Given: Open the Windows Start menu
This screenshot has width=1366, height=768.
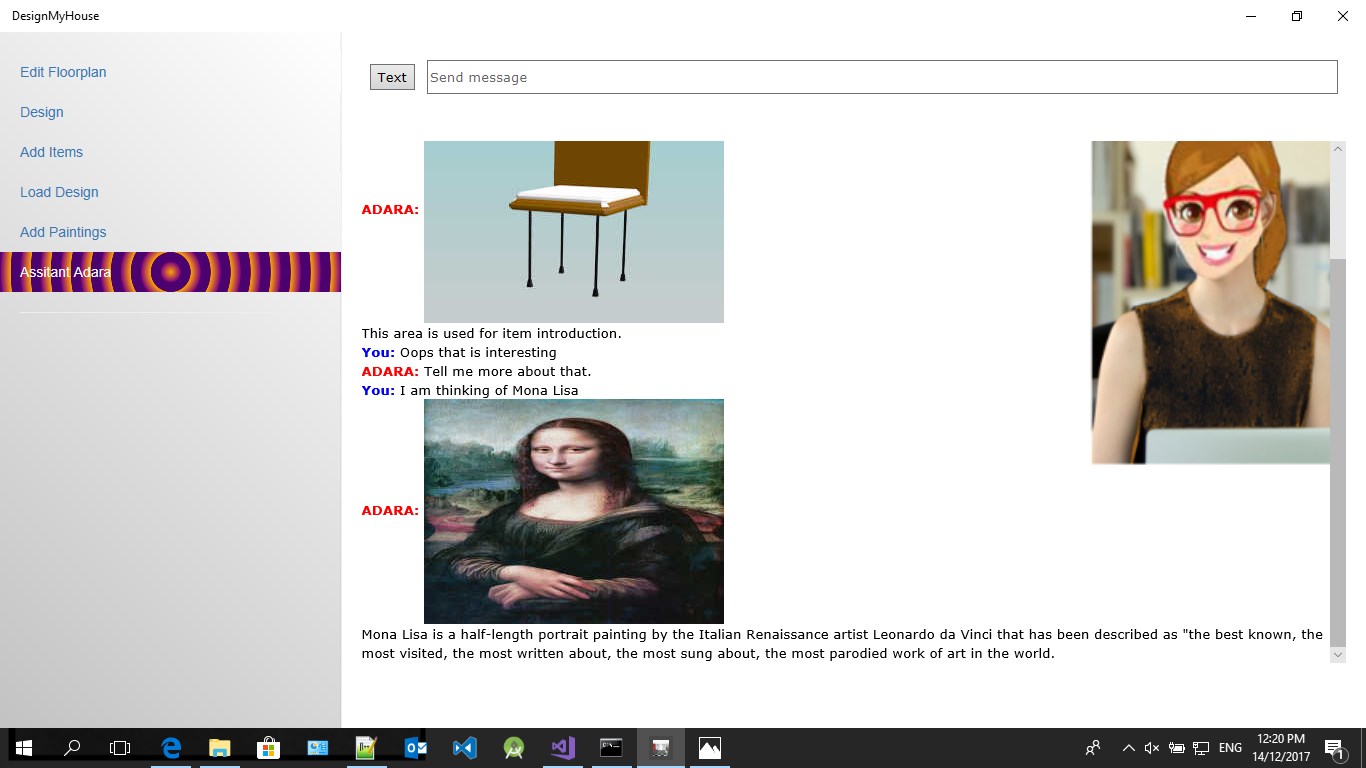Looking at the screenshot, I should (x=24, y=748).
